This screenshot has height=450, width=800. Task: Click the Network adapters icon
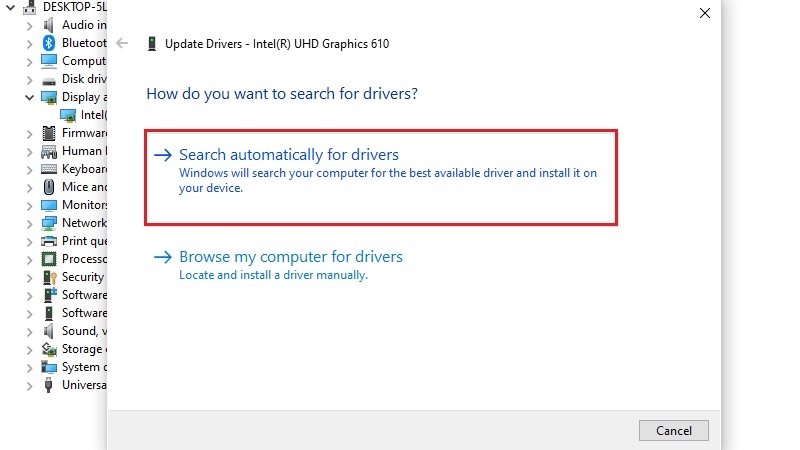49,223
